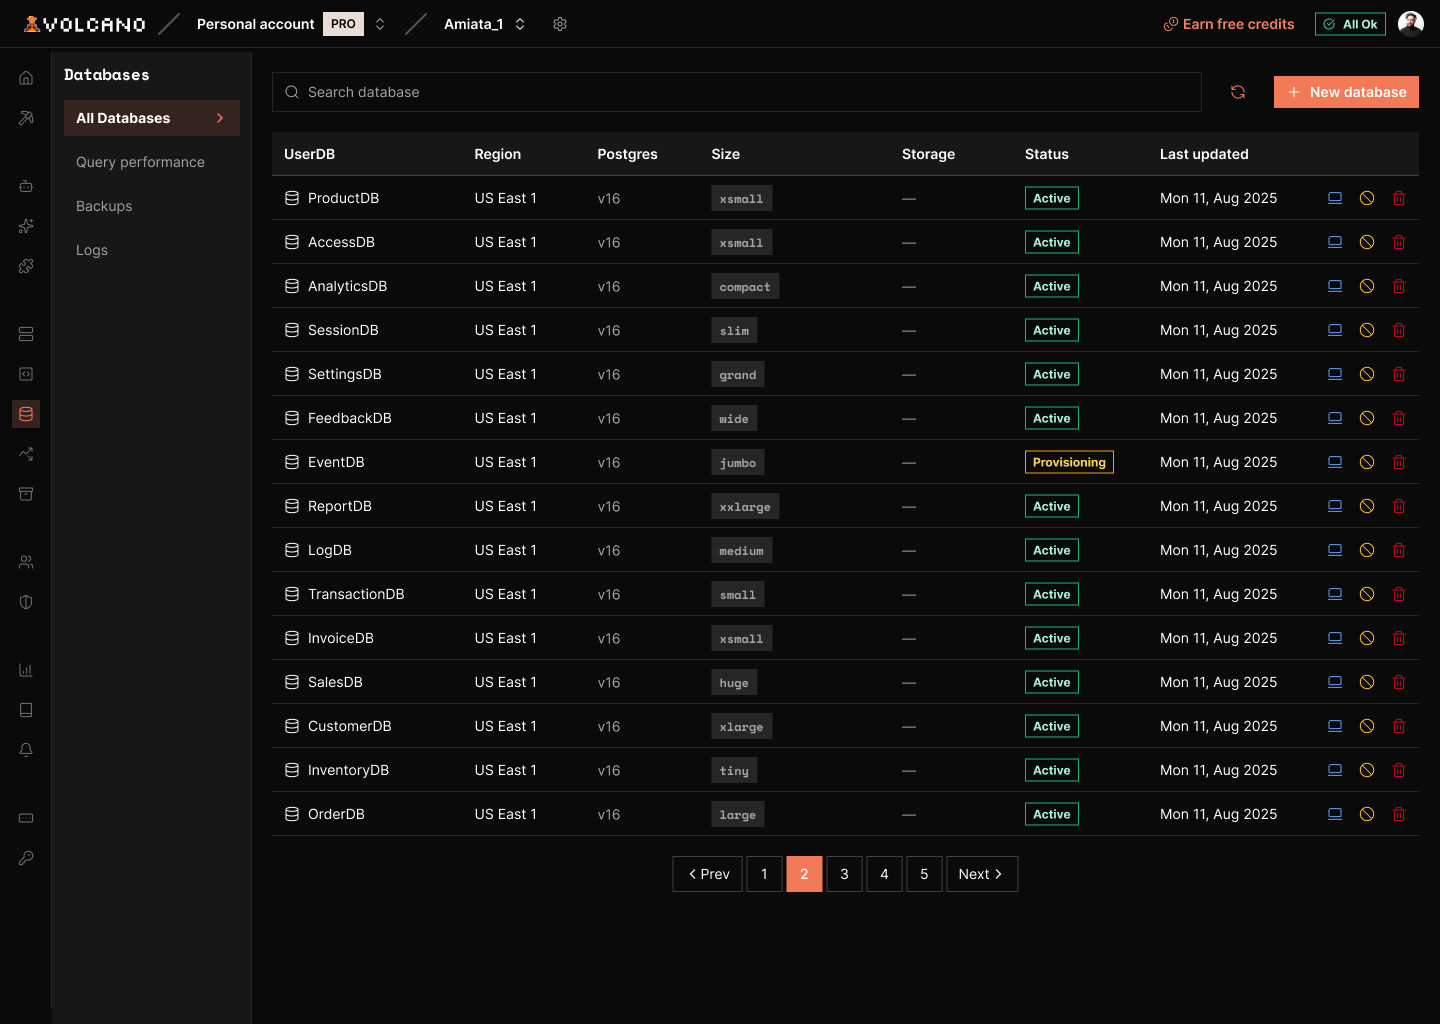Click the Volcano logo
The image size is (1440, 1024).
[x=85, y=24]
